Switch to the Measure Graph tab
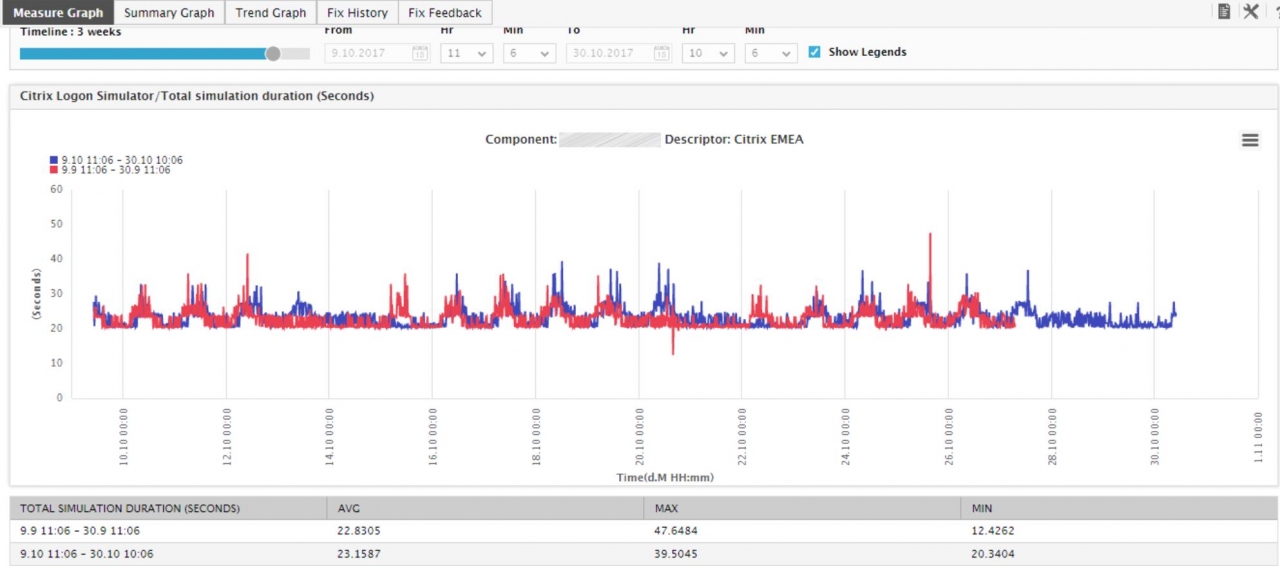This screenshot has width=1280, height=566. coord(58,13)
